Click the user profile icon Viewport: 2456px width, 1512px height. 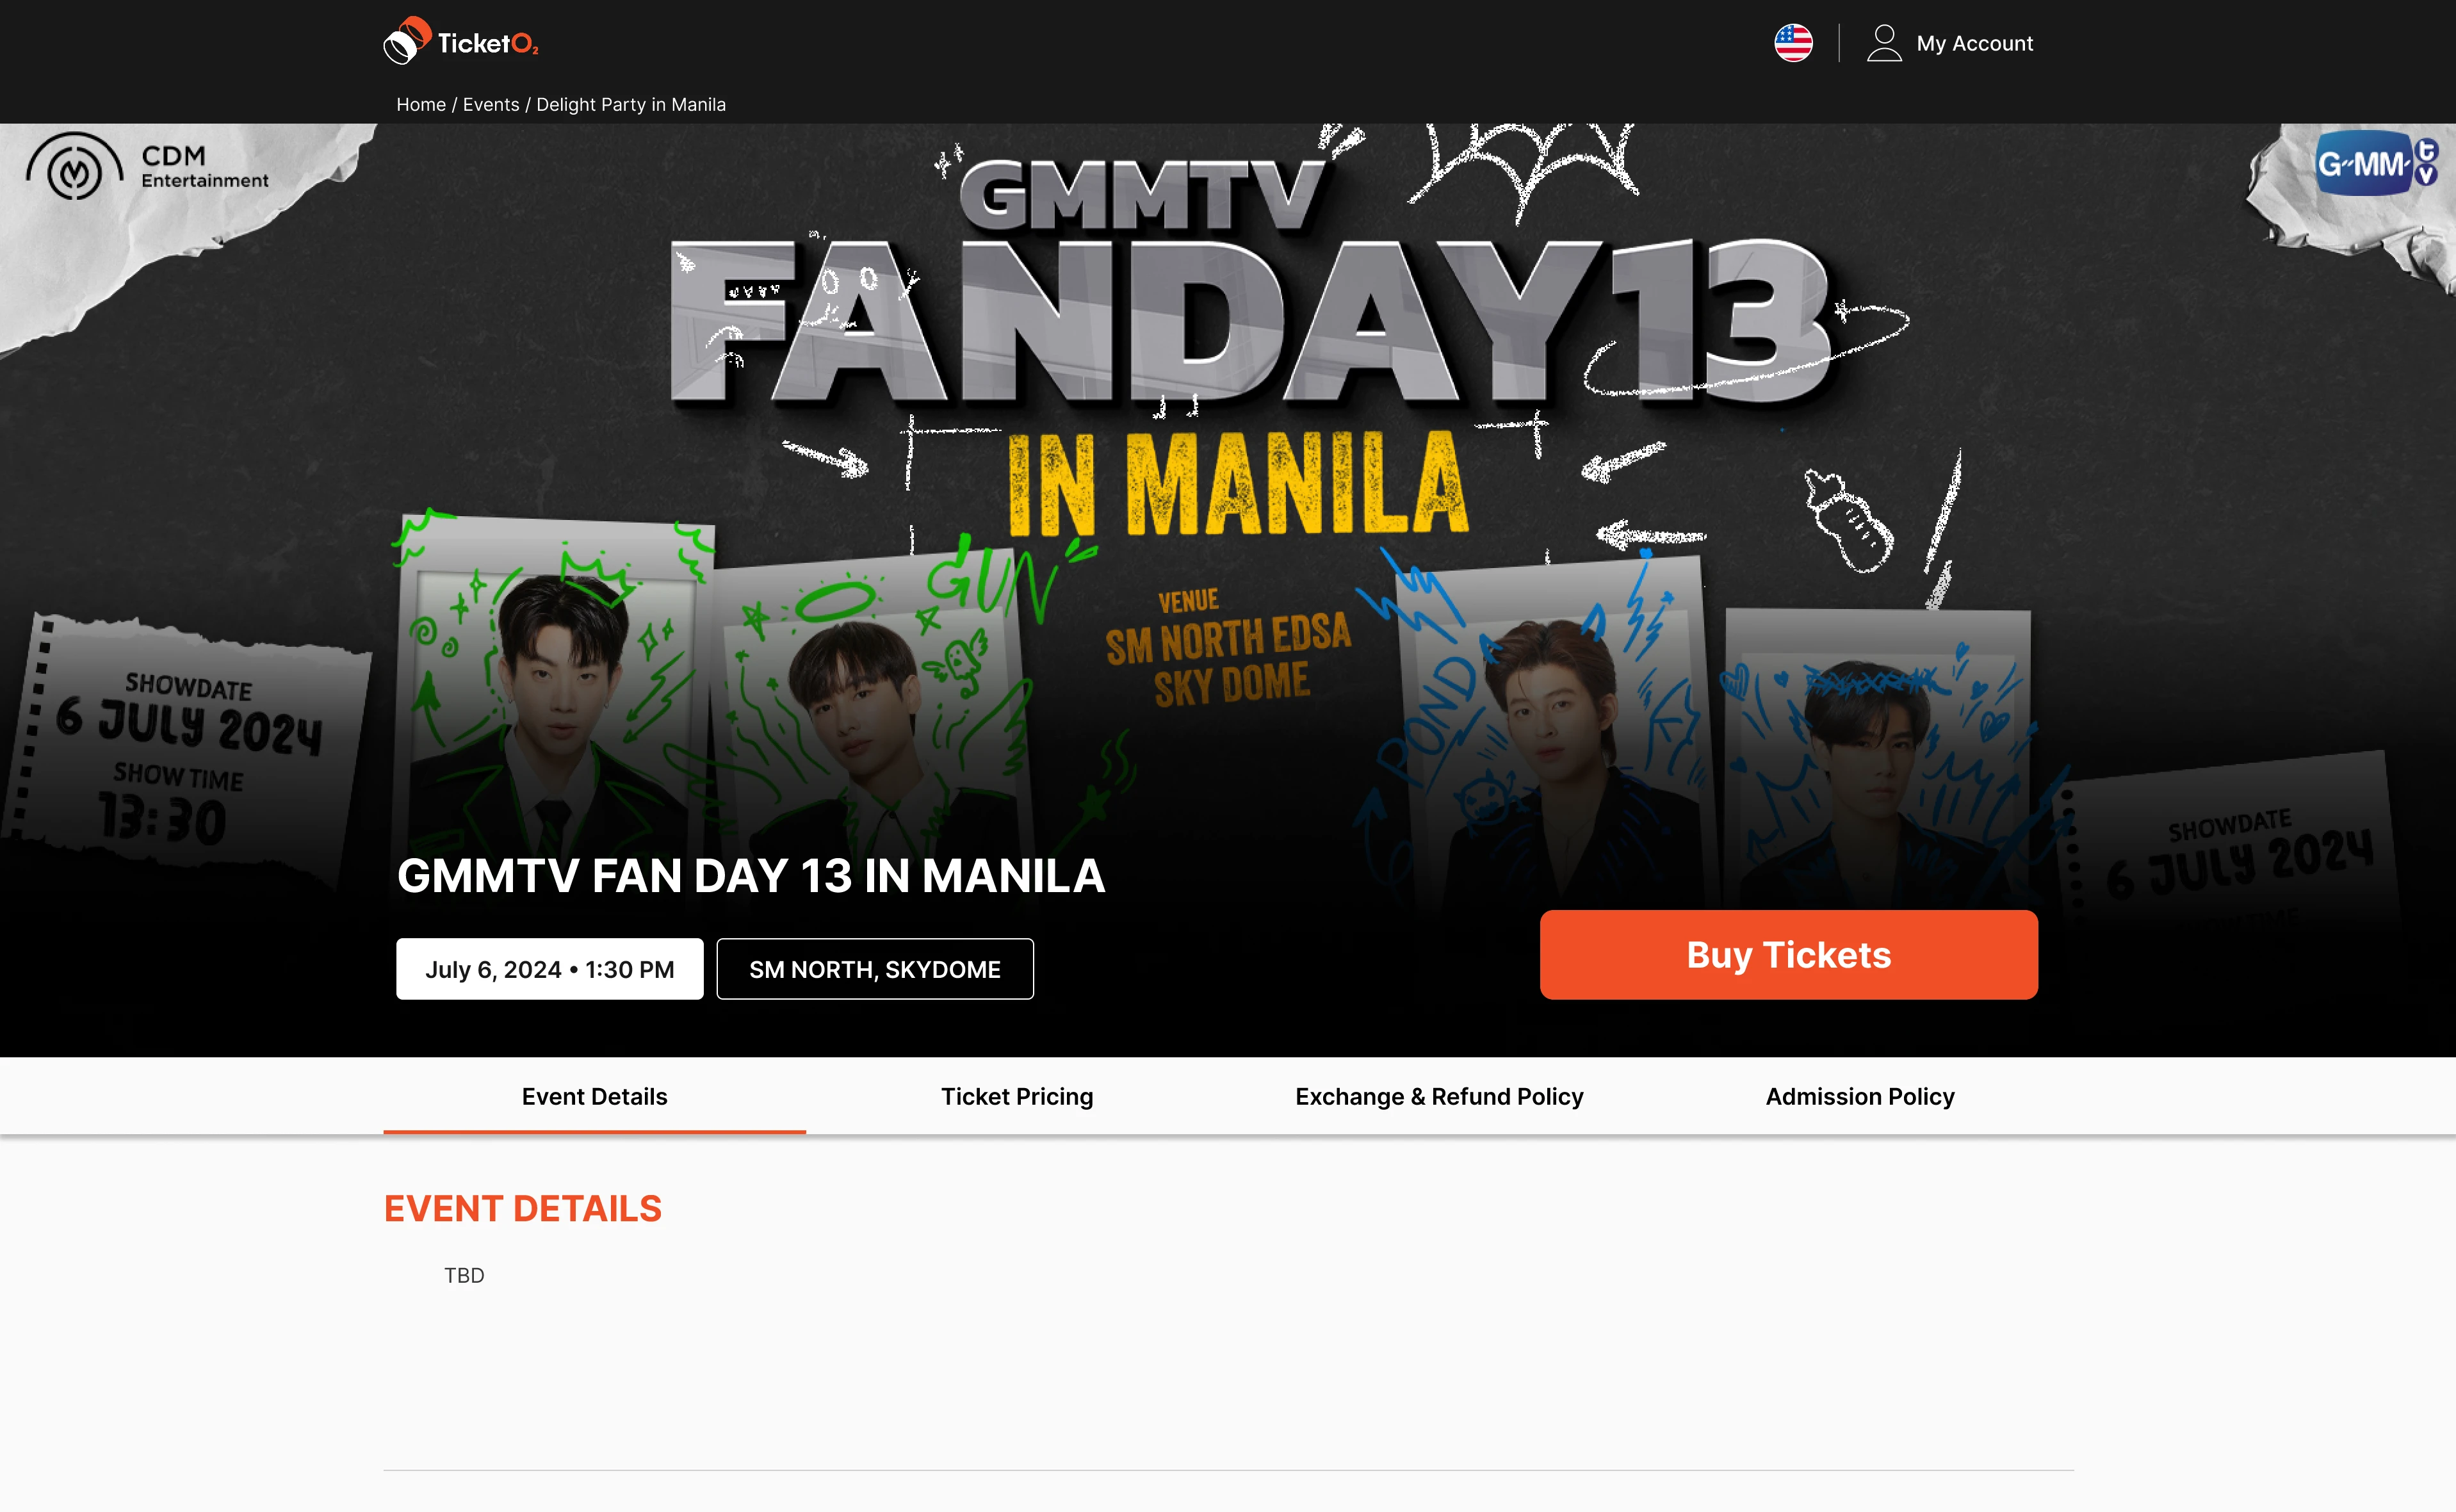(1884, 43)
